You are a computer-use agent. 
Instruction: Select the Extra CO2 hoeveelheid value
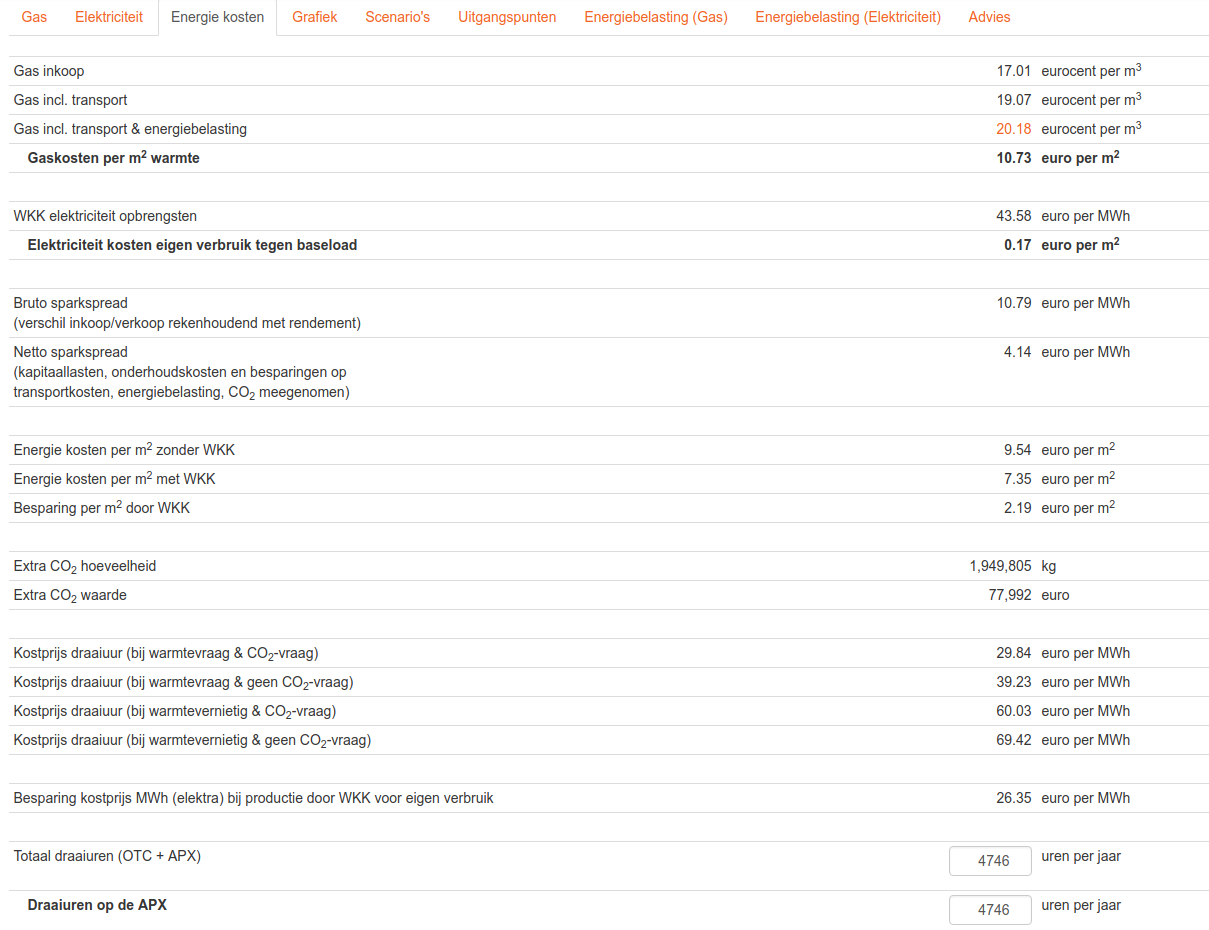pyautogui.click(x=1000, y=566)
